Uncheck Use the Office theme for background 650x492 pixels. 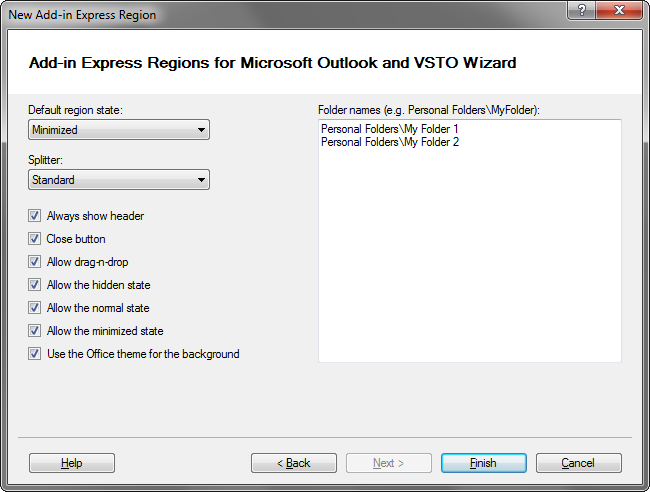point(35,354)
